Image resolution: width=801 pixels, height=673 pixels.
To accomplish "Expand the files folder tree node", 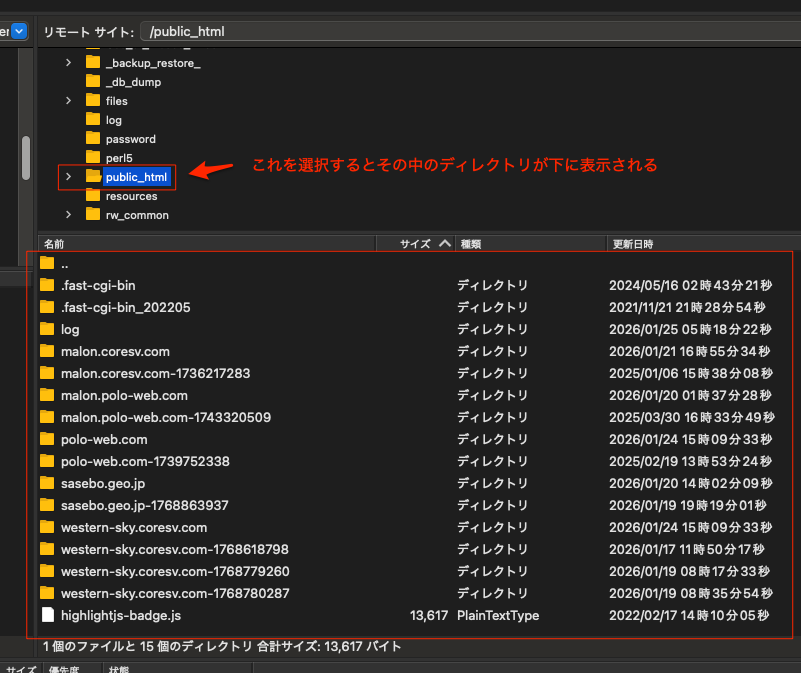I will click(x=68, y=101).
